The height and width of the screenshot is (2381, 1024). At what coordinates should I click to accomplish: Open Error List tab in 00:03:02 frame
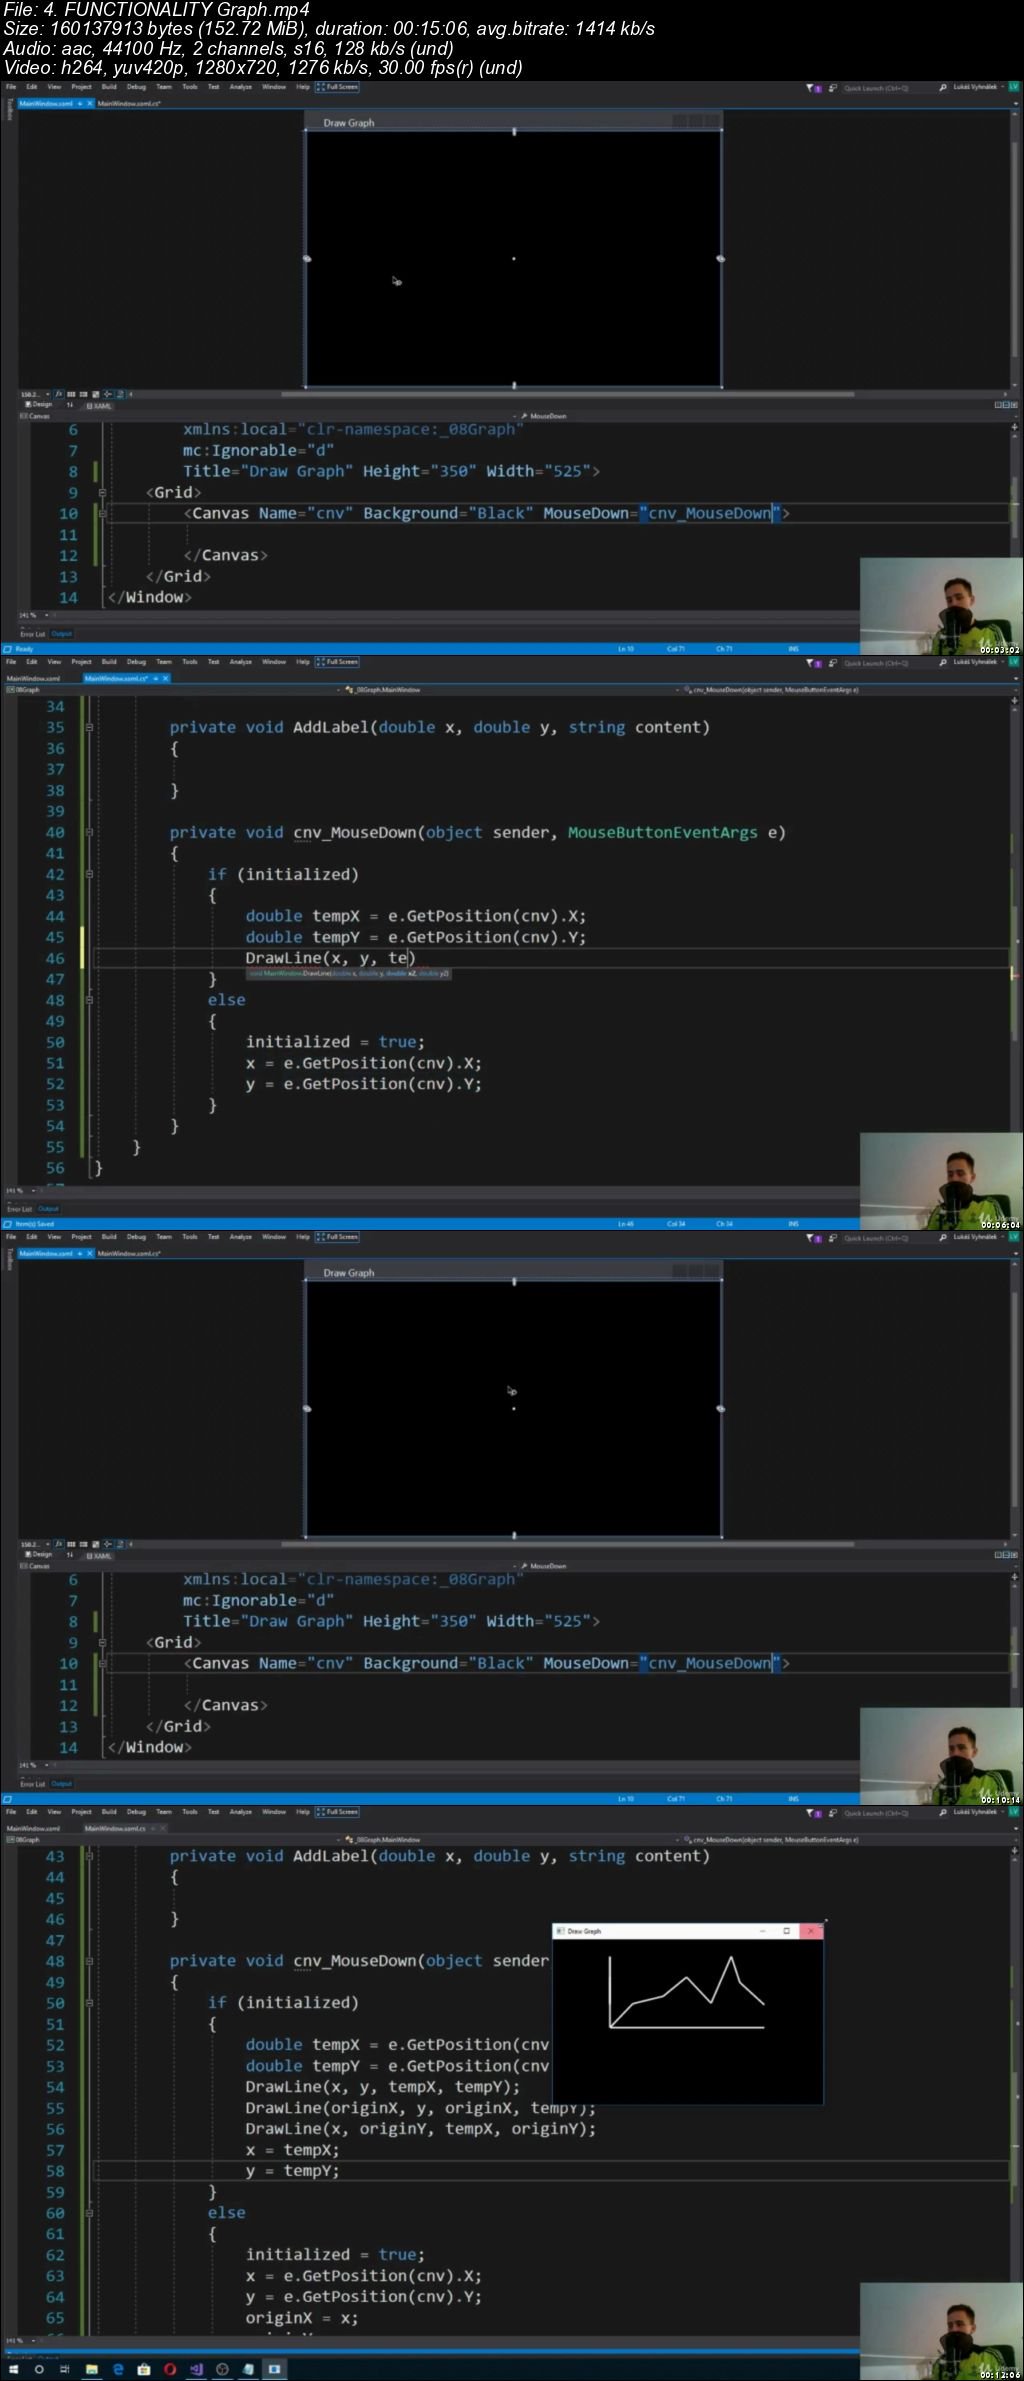point(32,634)
